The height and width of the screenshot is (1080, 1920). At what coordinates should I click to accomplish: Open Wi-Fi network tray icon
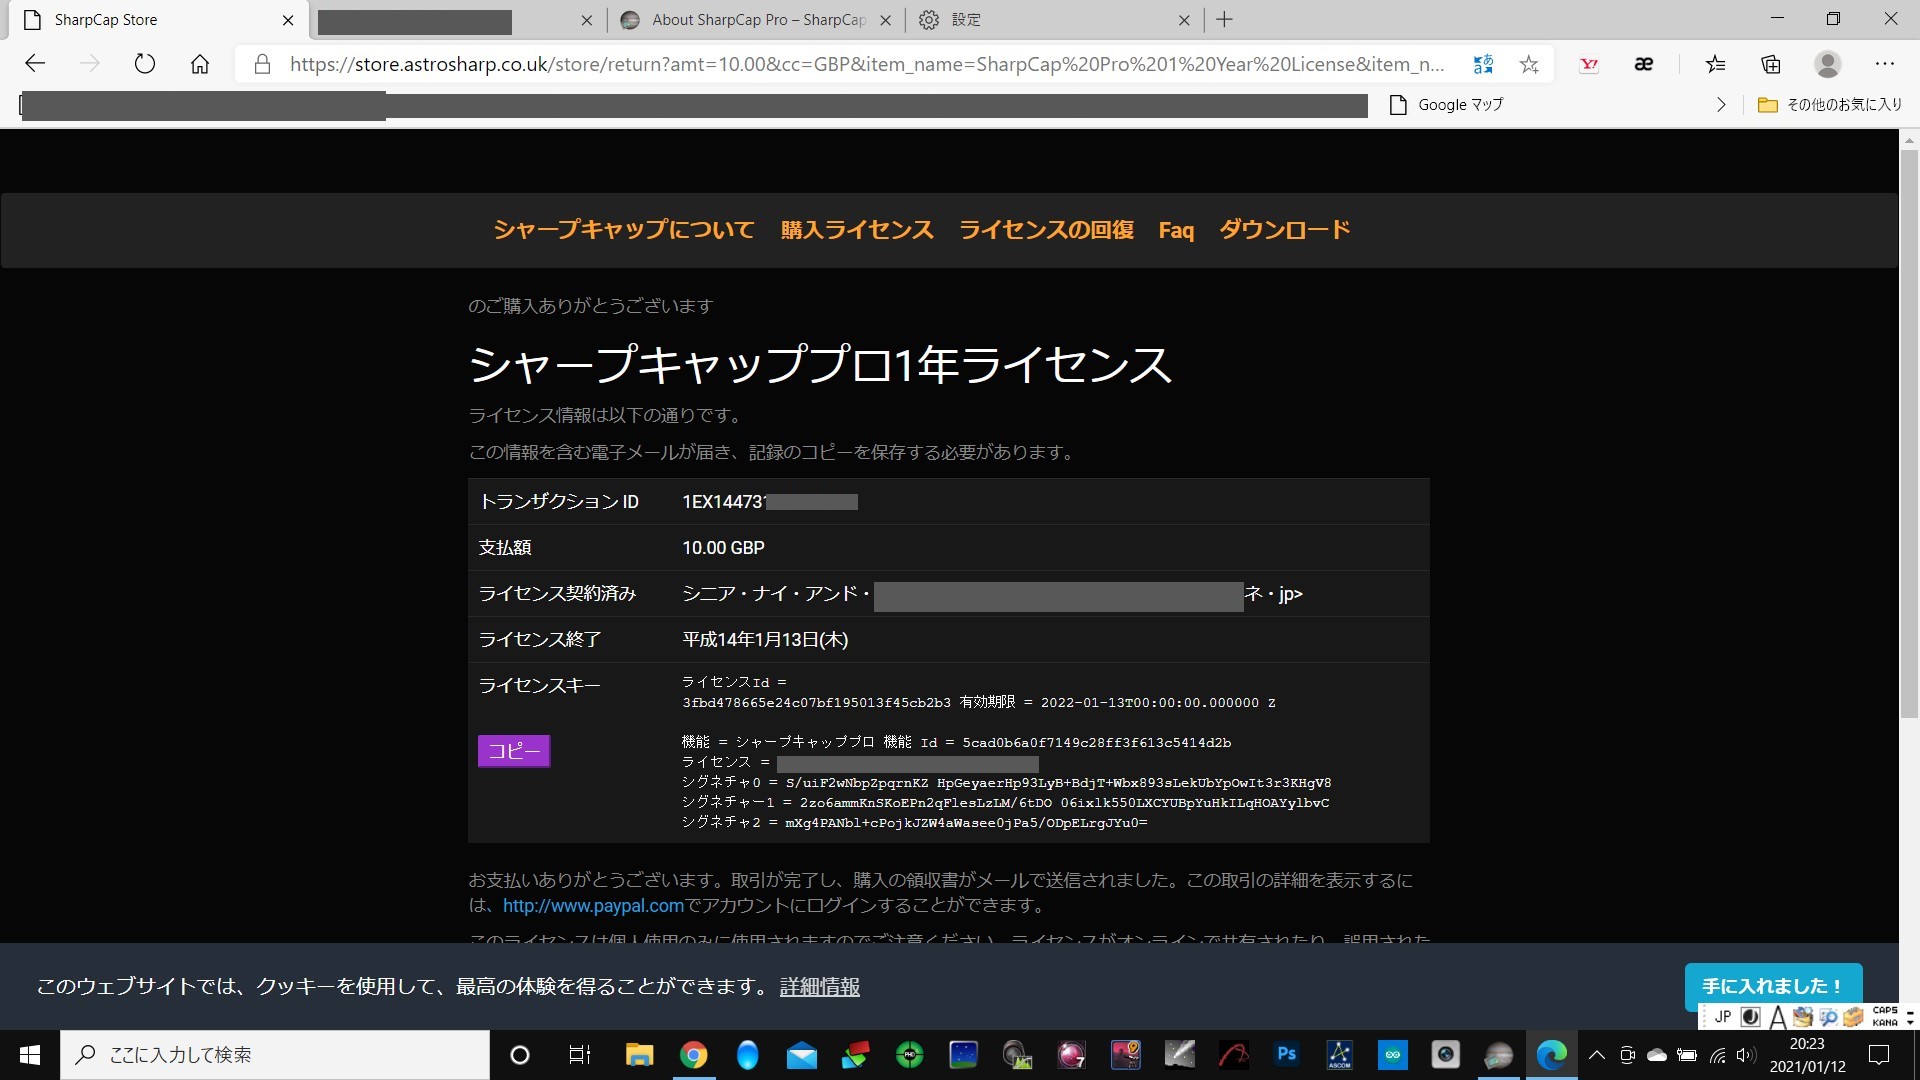[x=1717, y=1055]
